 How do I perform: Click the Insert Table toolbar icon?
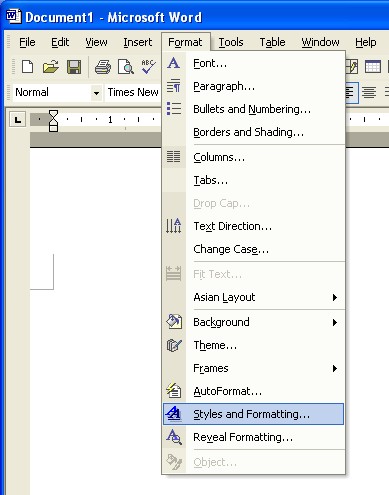373,67
